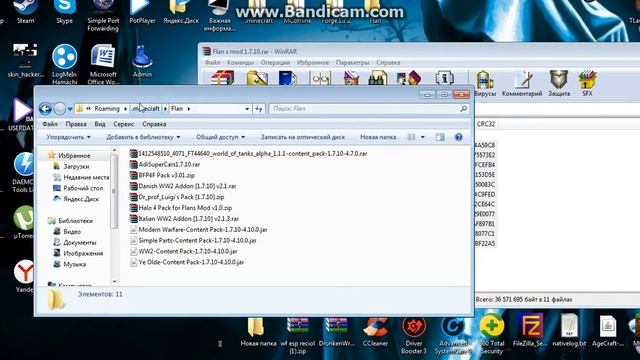This screenshot has height=360, width=640.
Task: Select Modern Warfare-Content Pack jar file
Action: (198, 229)
